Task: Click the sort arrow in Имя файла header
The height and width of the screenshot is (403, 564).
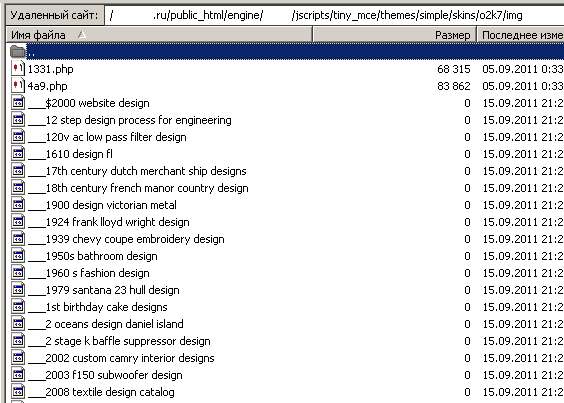Action: point(82,35)
